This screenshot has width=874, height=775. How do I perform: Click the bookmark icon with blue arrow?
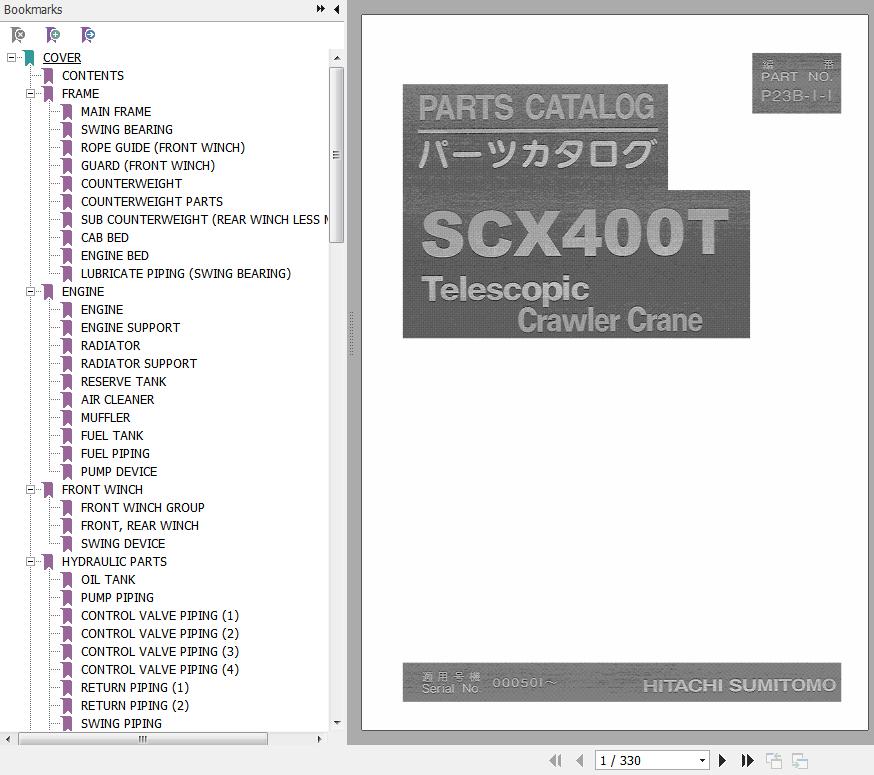click(88, 35)
